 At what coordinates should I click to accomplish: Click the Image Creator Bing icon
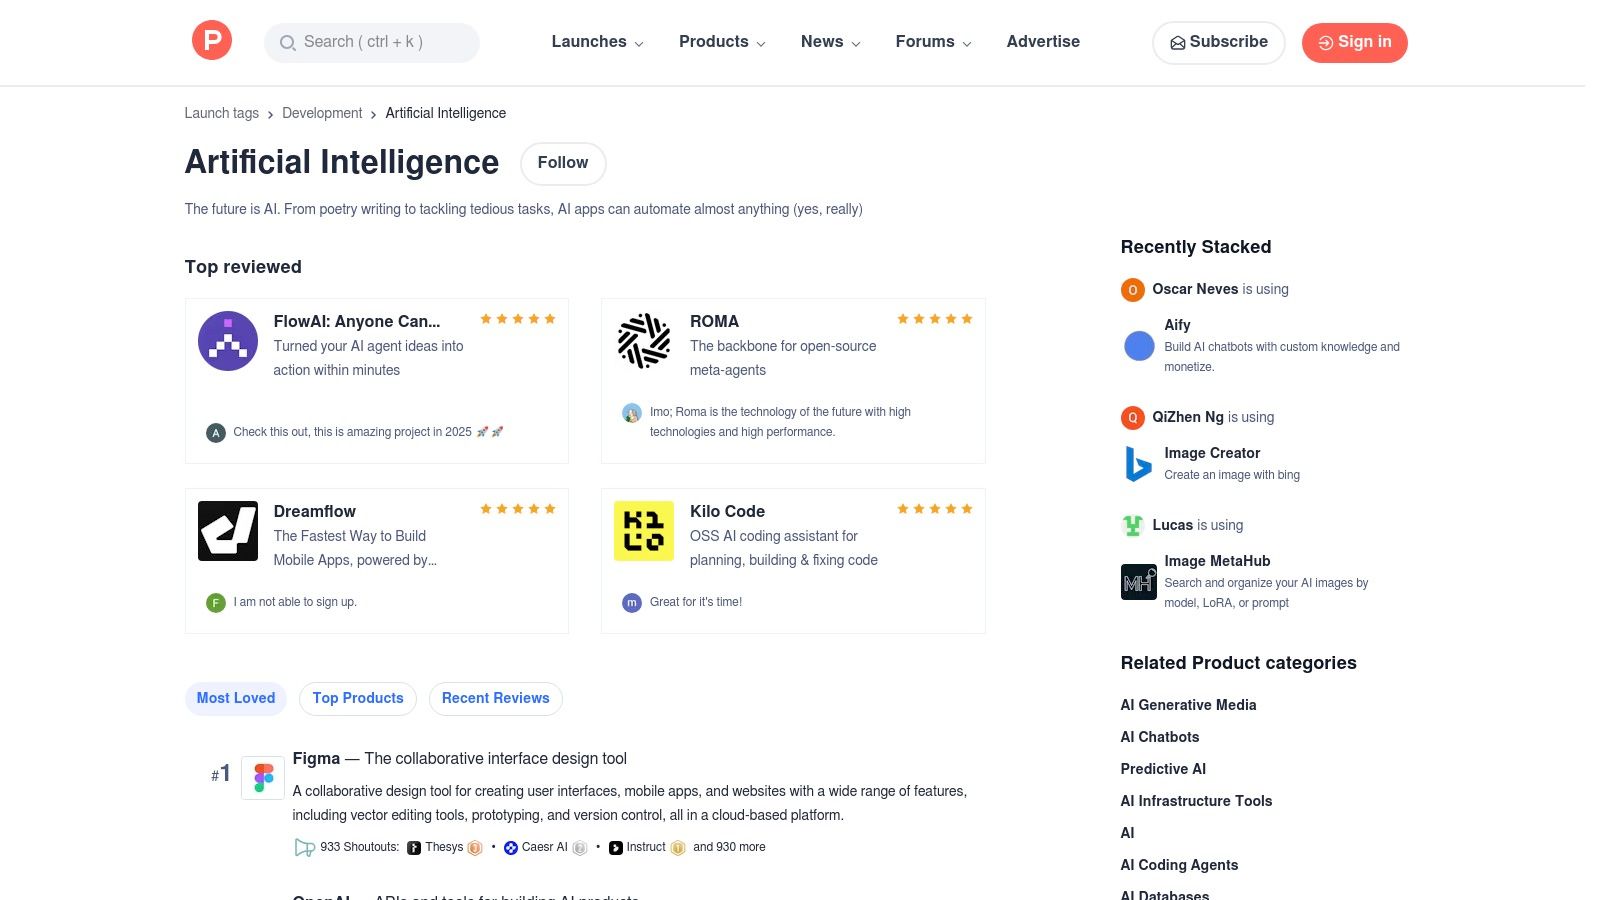click(1138, 464)
